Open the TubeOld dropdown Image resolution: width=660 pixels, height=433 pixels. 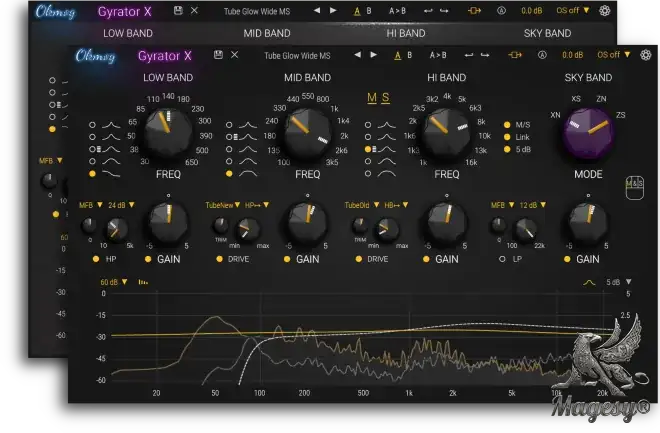(362, 205)
